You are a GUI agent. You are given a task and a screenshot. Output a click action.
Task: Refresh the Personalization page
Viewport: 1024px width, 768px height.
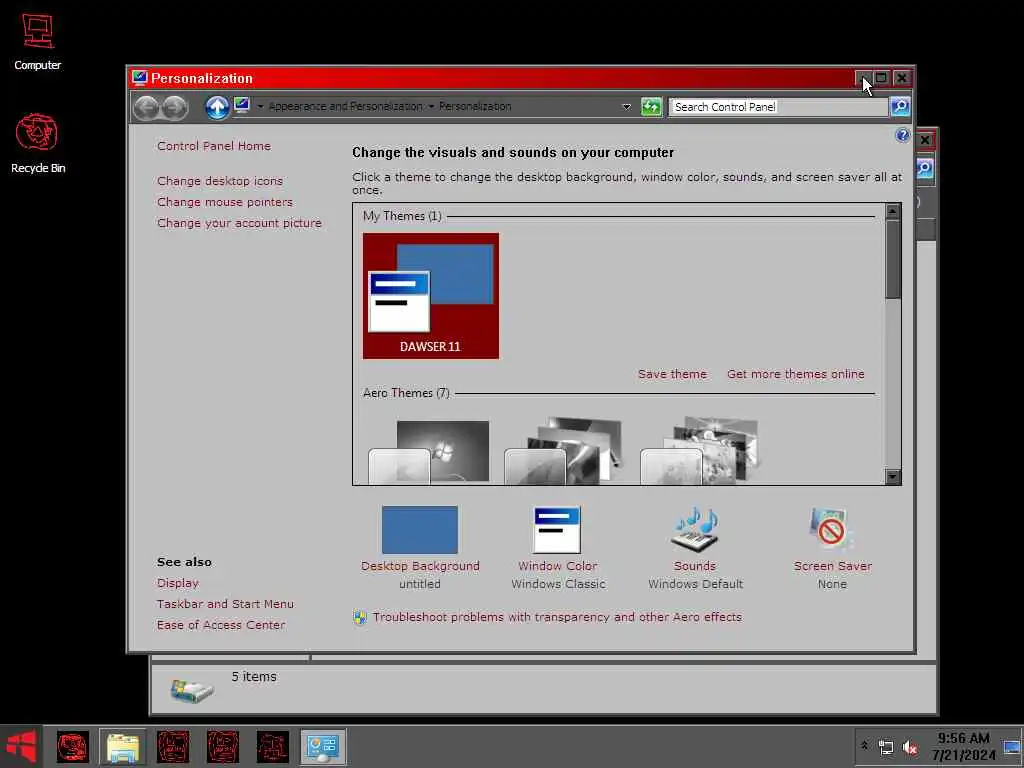coord(651,106)
